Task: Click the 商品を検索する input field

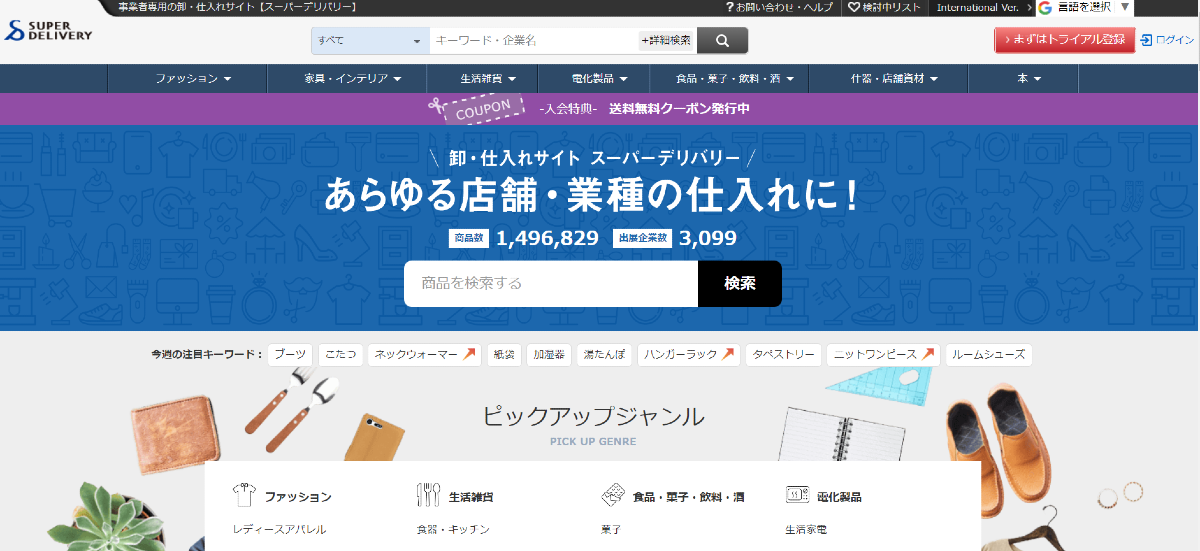Action: [x=551, y=283]
